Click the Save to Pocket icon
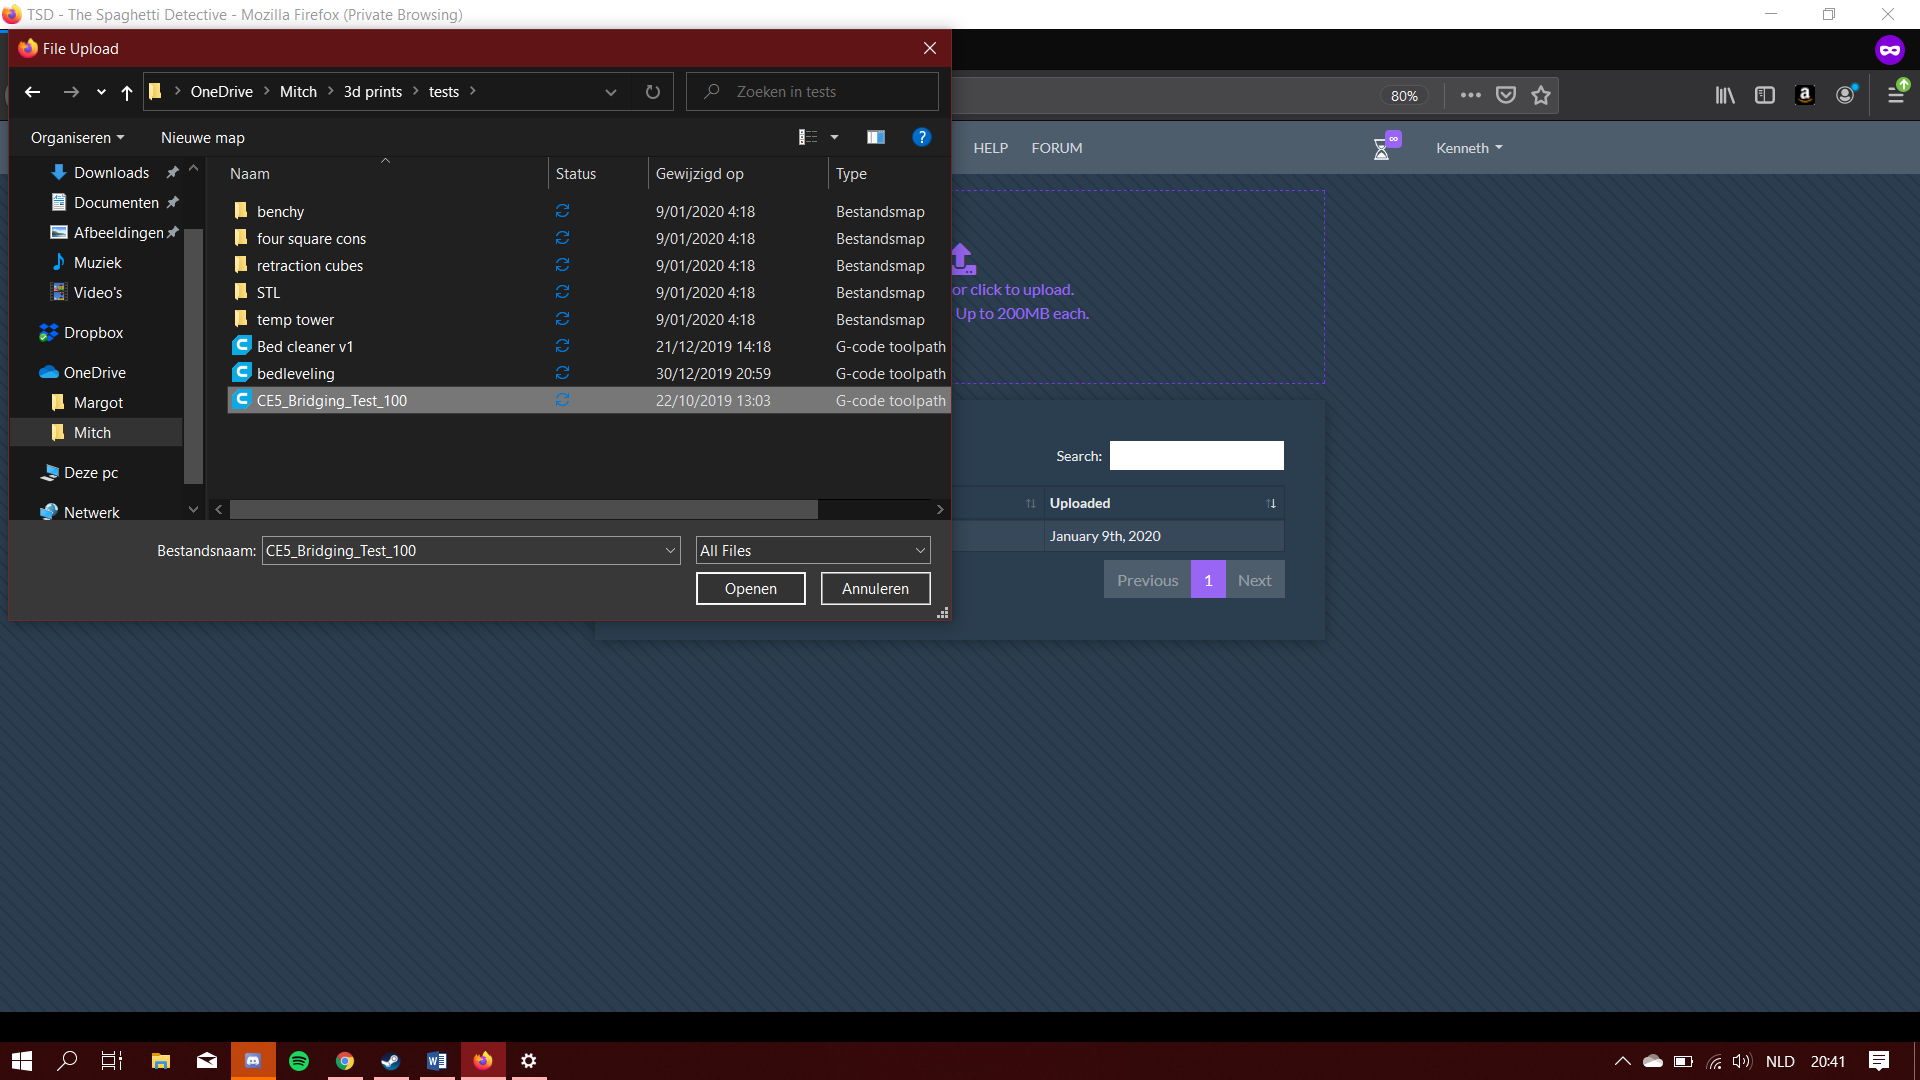The width and height of the screenshot is (1920, 1080). point(1506,95)
